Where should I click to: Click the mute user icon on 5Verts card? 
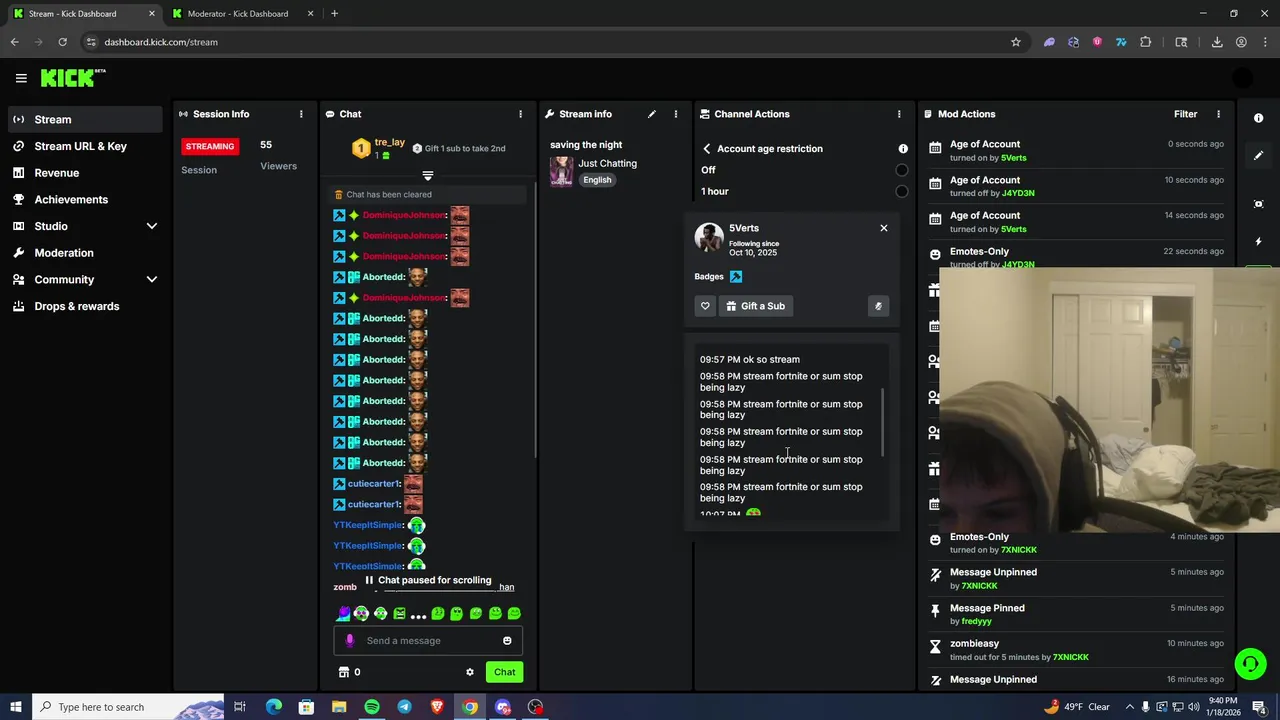coord(878,306)
